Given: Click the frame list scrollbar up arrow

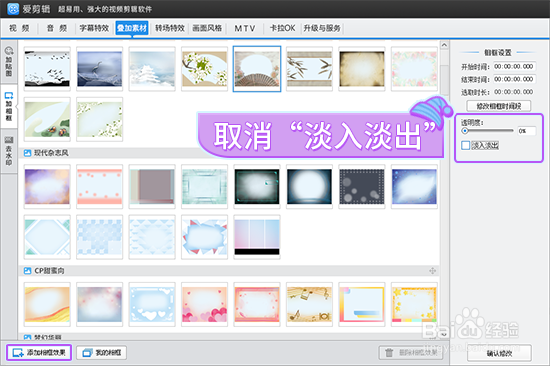Looking at the screenshot, I should (444, 45).
